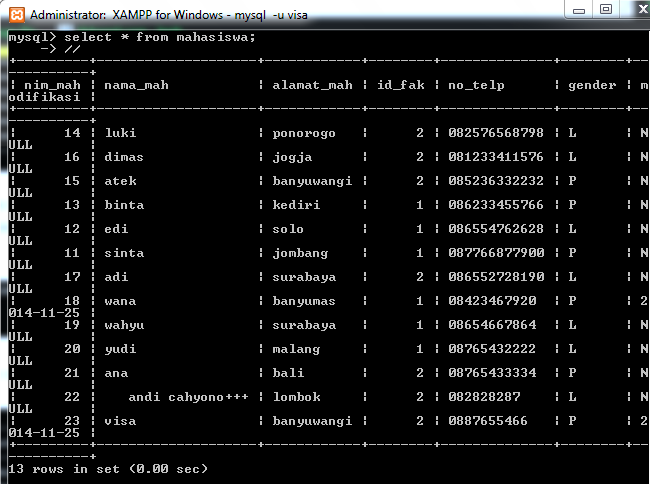Click the 'nama_mah' column header
Image resolution: width=650 pixels, height=484 pixels.
tap(136, 85)
